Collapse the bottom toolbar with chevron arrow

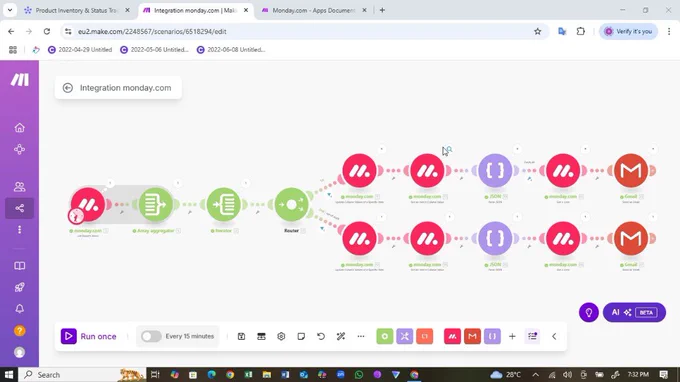pos(554,336)
